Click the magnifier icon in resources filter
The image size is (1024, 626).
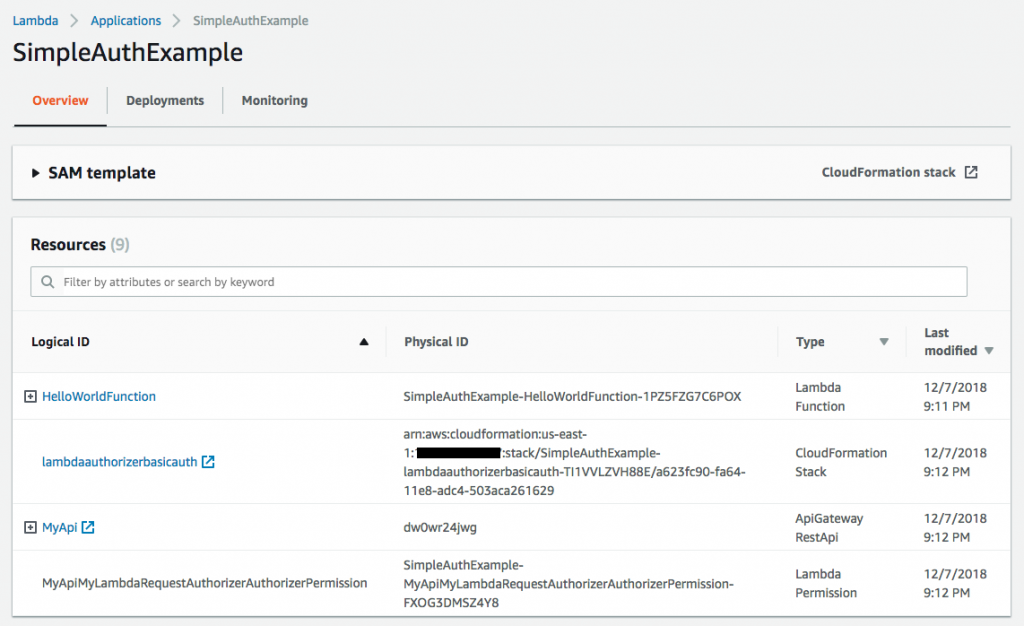(48, 281)
